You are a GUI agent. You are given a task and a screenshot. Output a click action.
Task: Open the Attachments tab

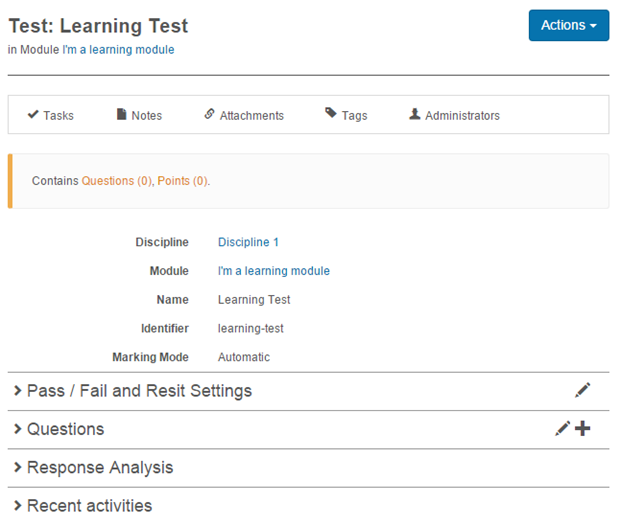(x=251, y=116)
